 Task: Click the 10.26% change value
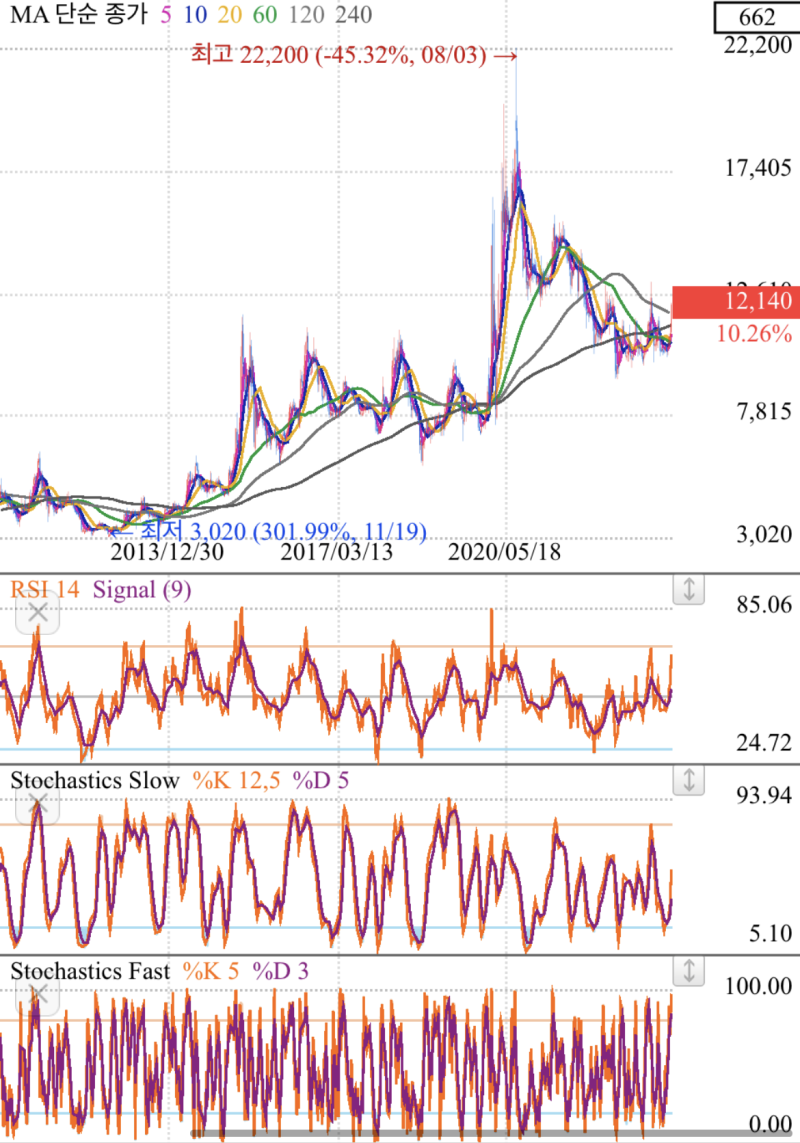pyautogui.click(x=754, y=334)
